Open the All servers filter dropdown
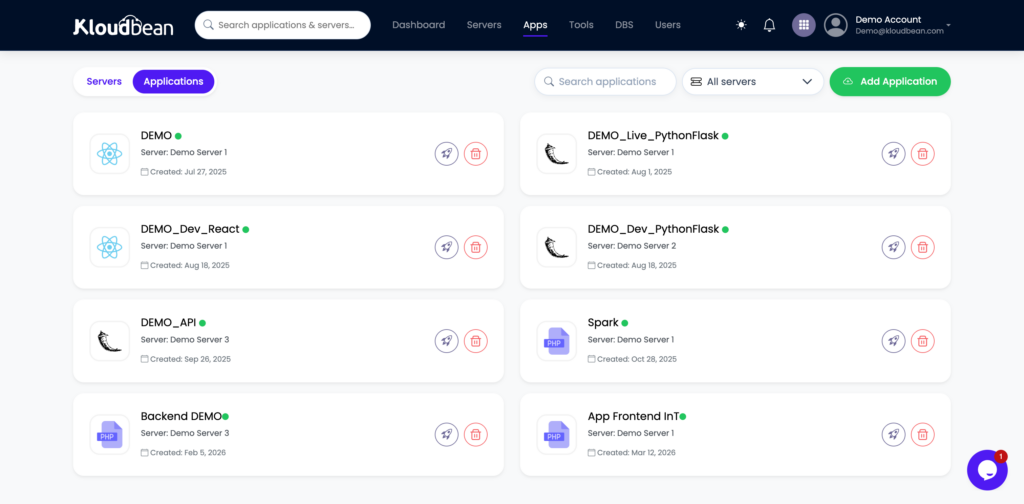Image resolution: width=1024 pixels, height=504 pixels. click(752, 82)
